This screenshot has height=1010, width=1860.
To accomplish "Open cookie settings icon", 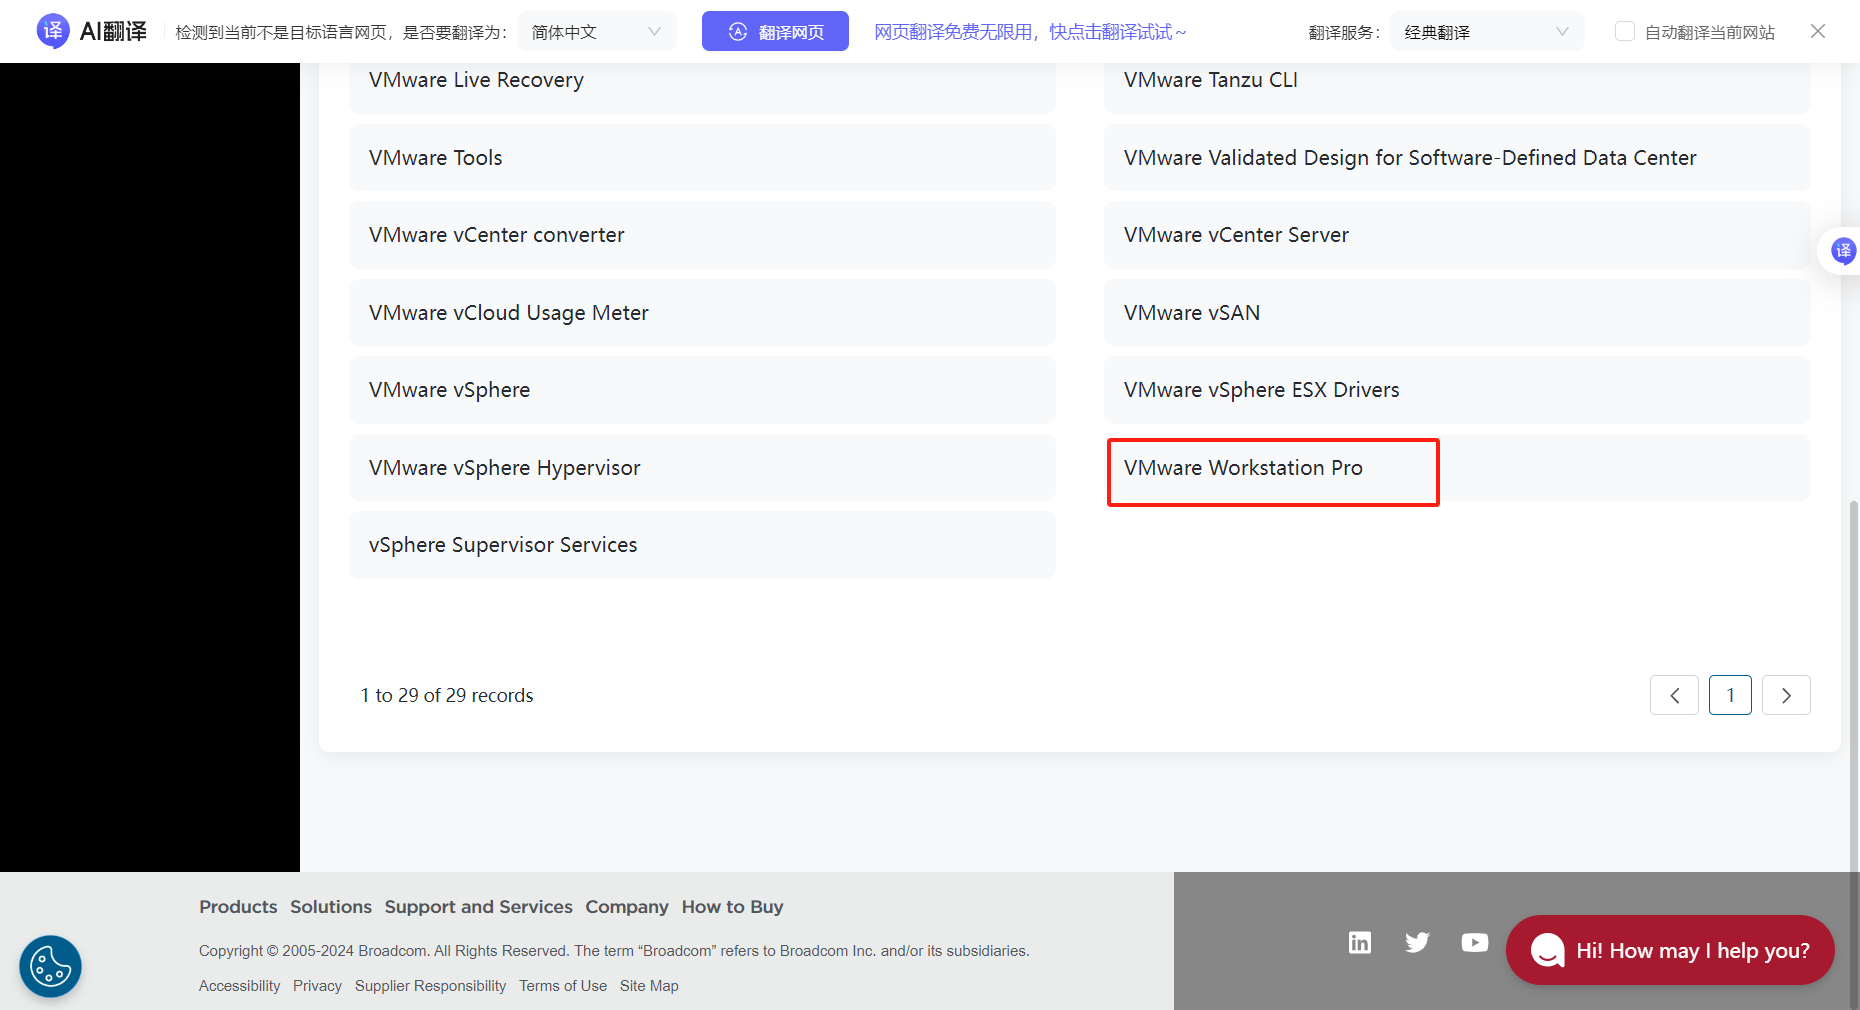I will click(x=50, y=966).
